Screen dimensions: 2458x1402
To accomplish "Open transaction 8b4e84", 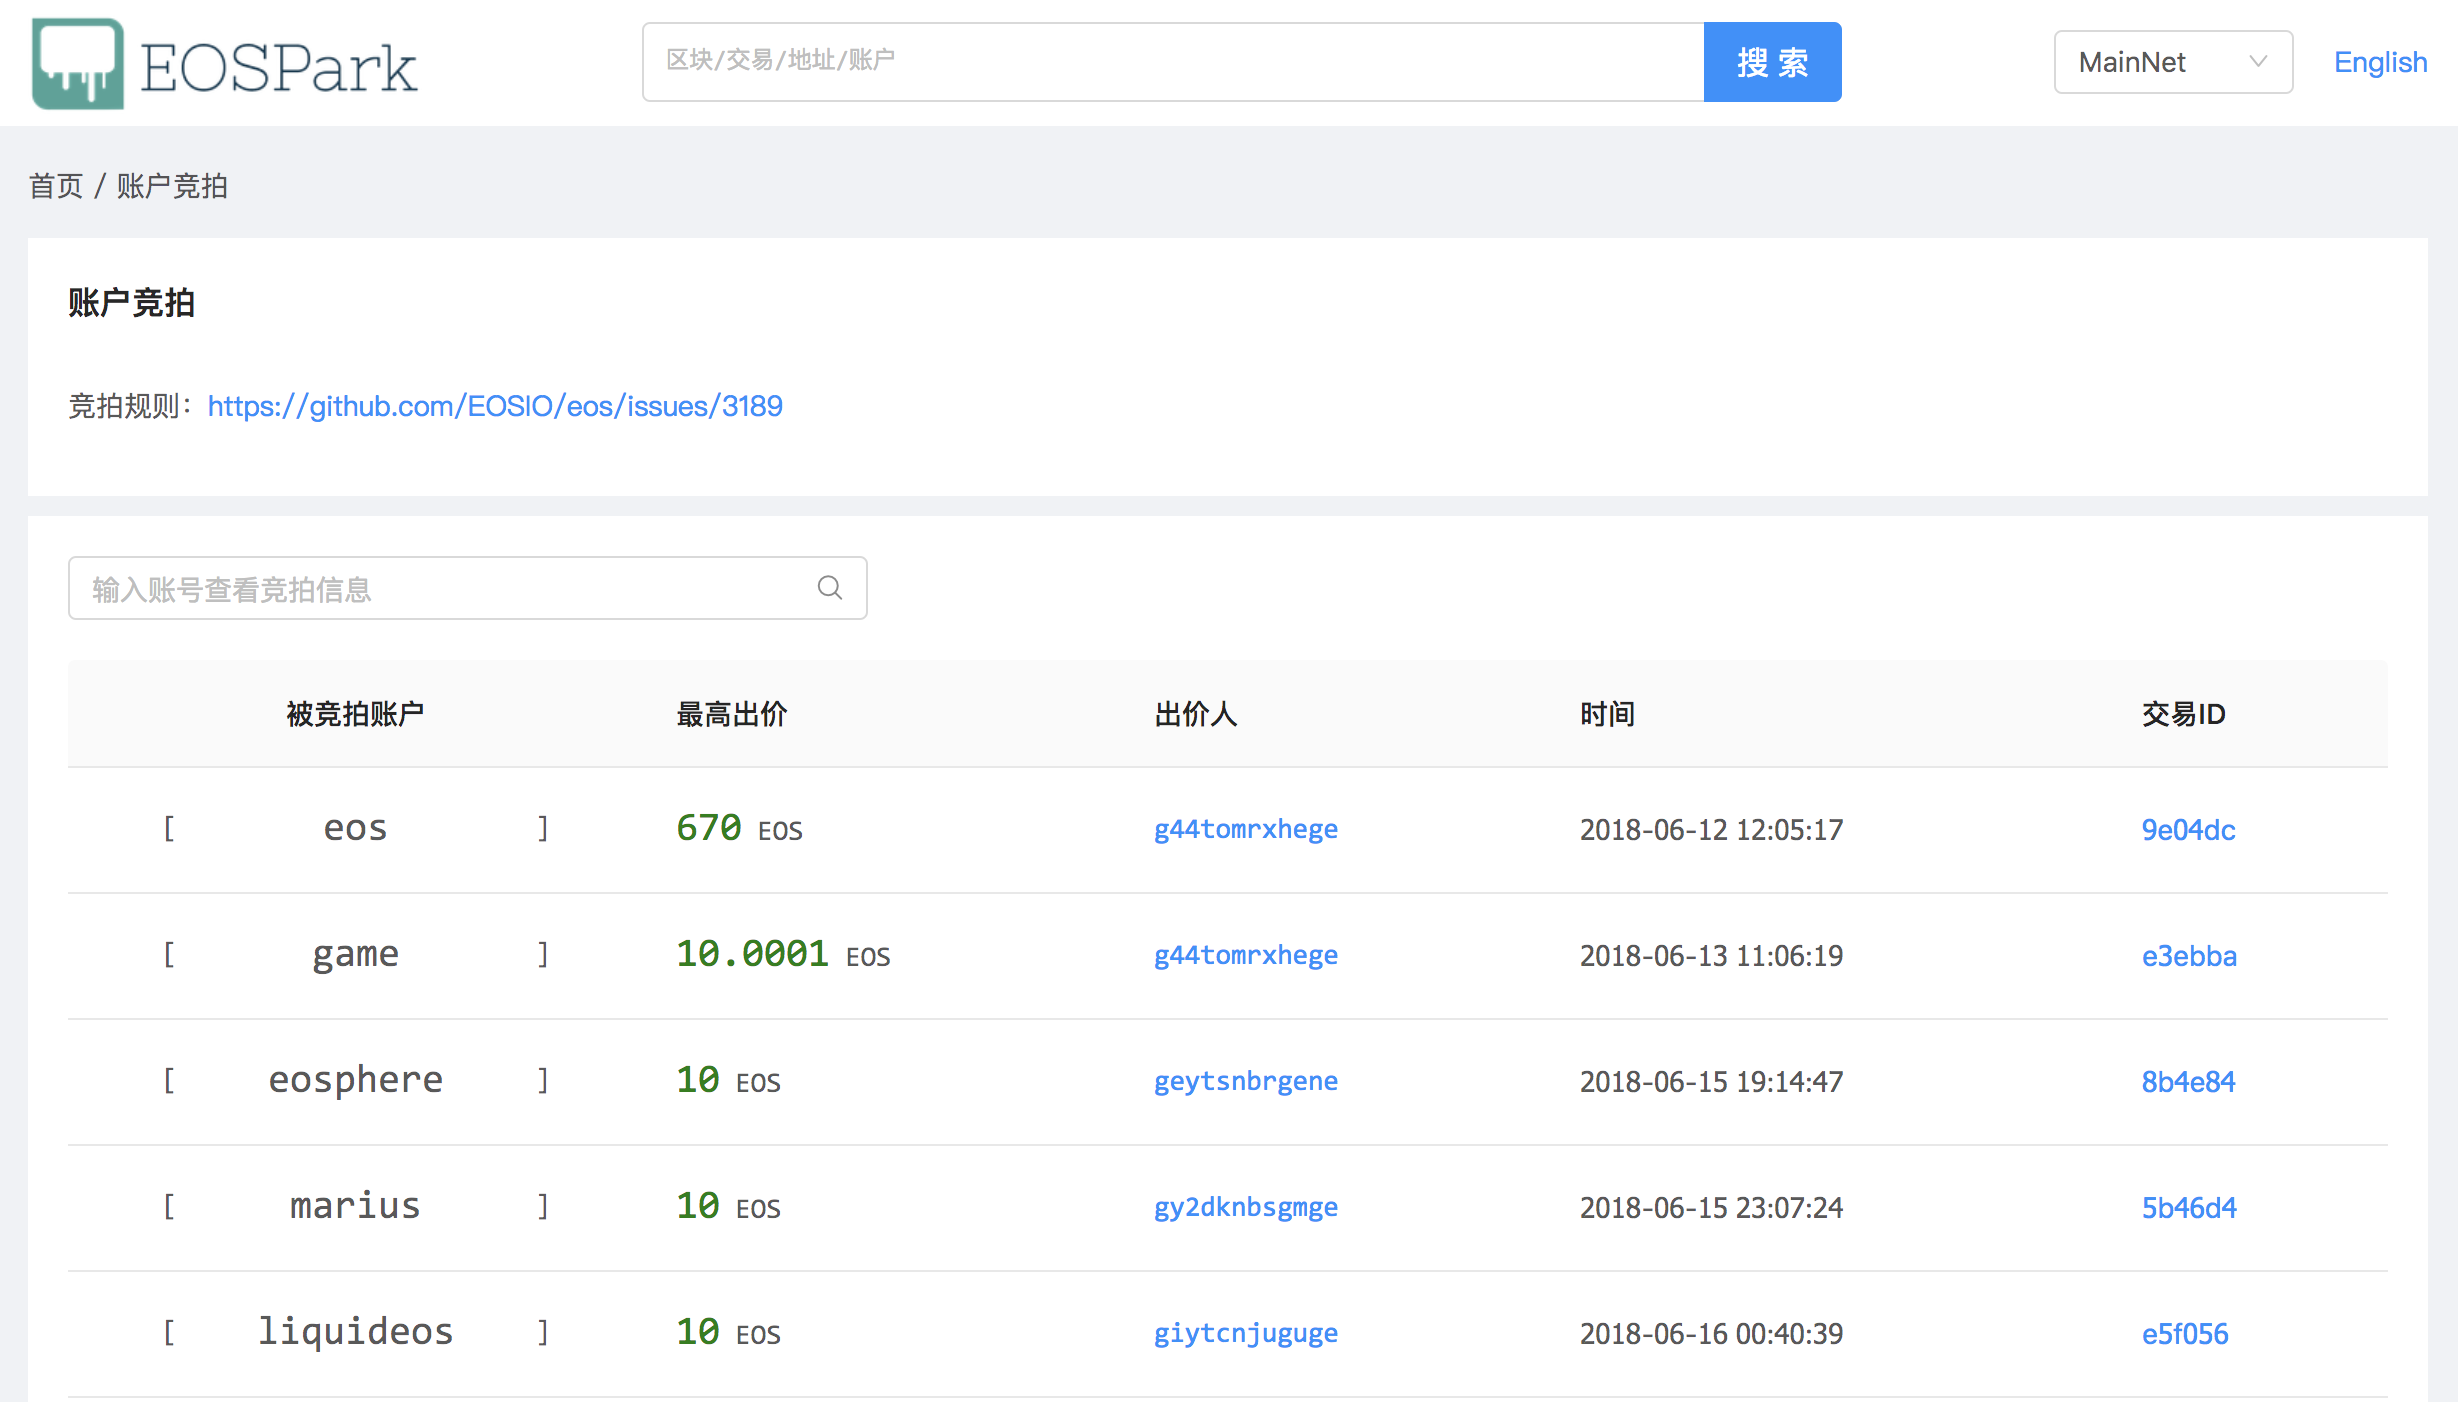I will tap(2188, 1082).
